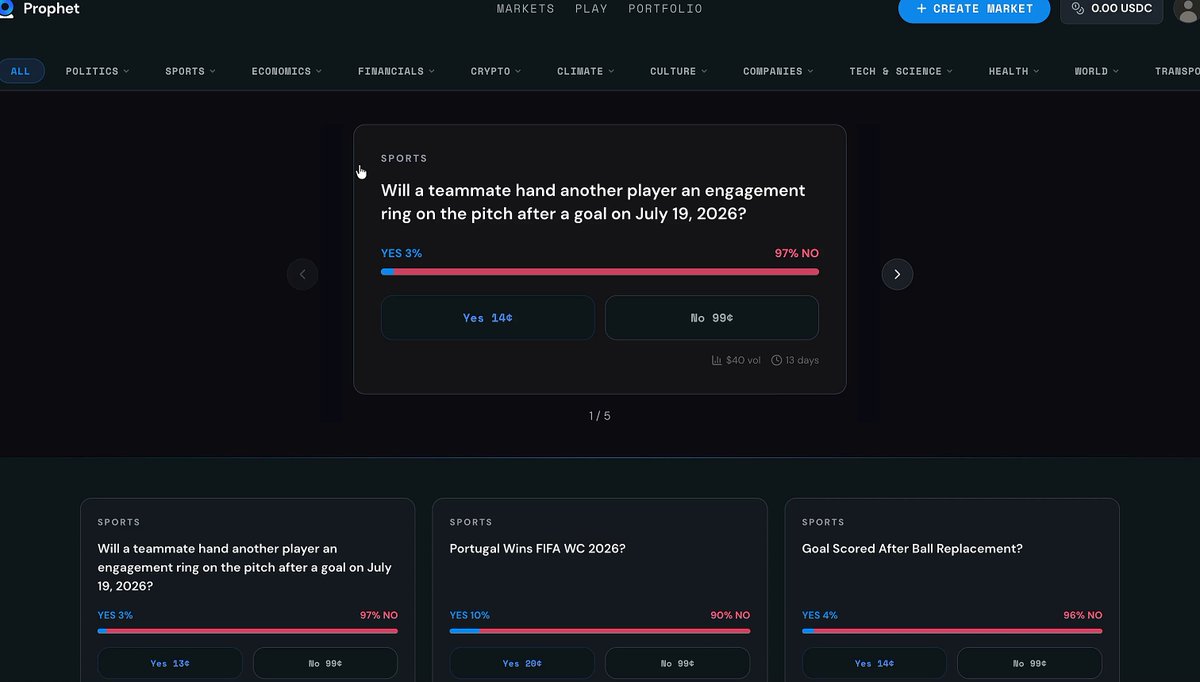Click the coins icon beside 0.00 USDC
Screen dimensions: 1200x682
click(1078, 8)
